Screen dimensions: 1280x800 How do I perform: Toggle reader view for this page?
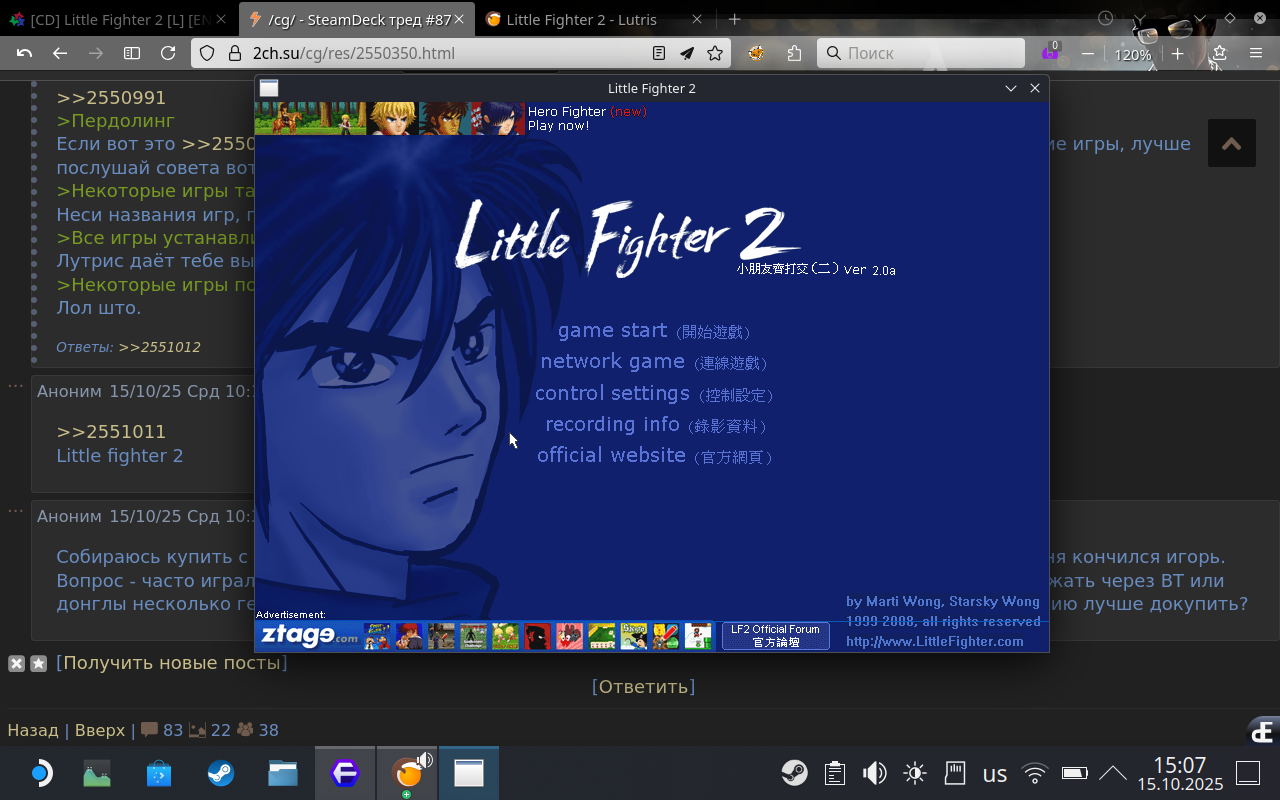(659, 53)
